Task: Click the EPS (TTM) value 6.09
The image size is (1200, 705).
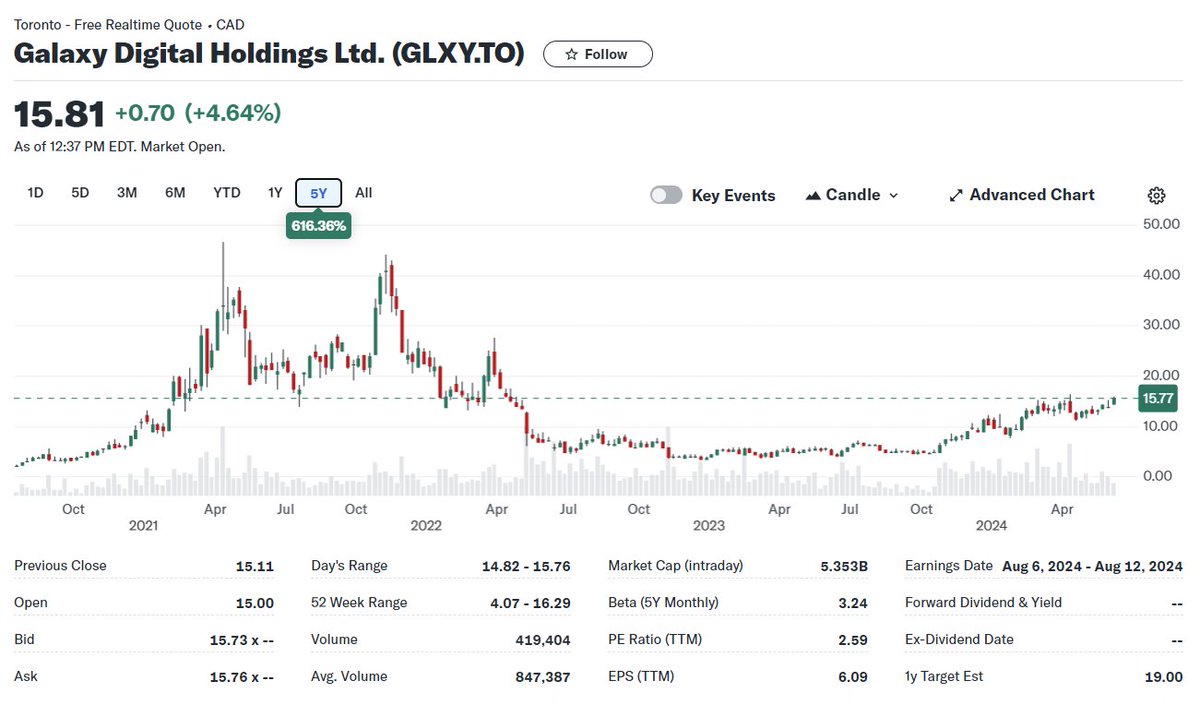Action: [854, 676]
